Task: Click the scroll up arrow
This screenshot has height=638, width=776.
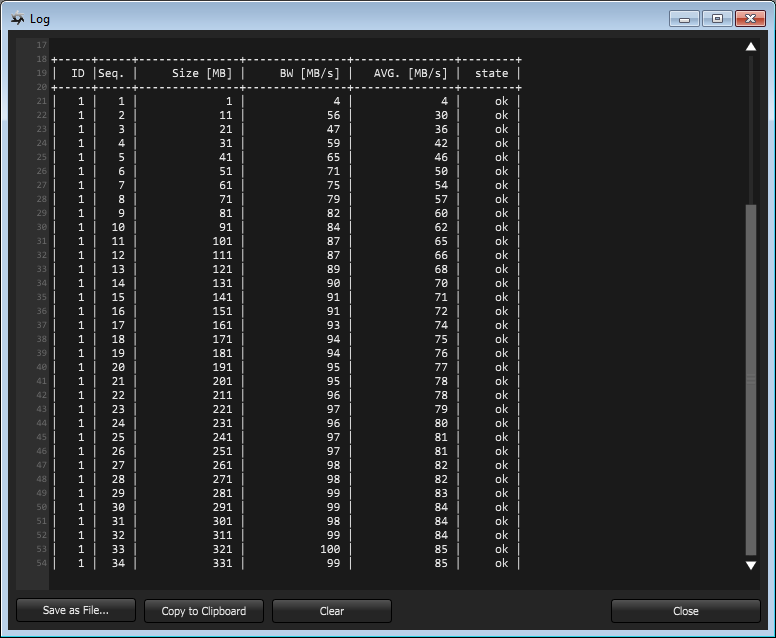Action: coord(751,47)
